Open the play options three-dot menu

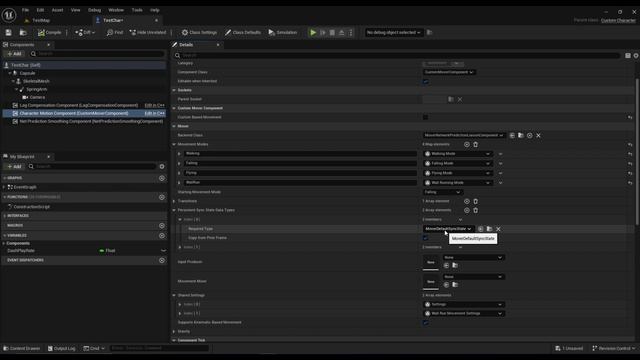coord(351,32)
